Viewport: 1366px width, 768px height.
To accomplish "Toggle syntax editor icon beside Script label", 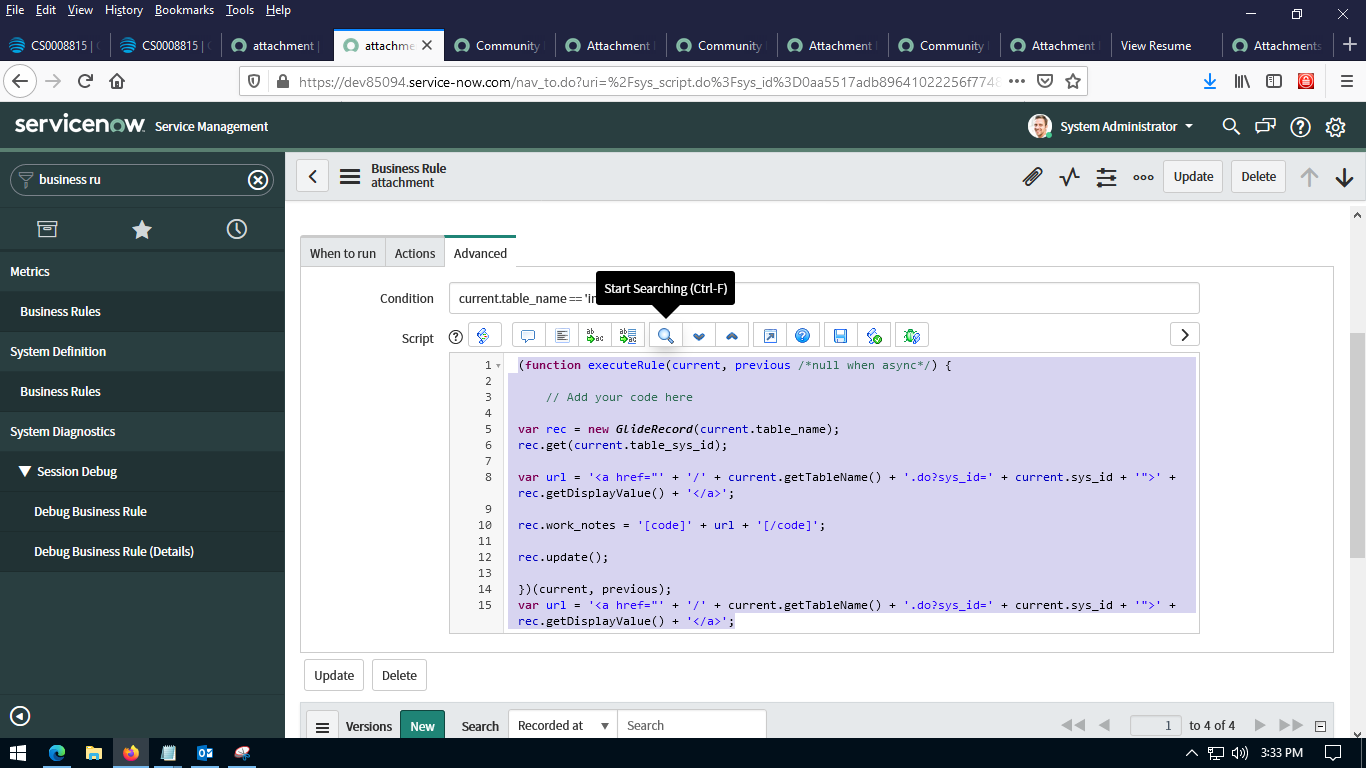I will pos(485,336).
